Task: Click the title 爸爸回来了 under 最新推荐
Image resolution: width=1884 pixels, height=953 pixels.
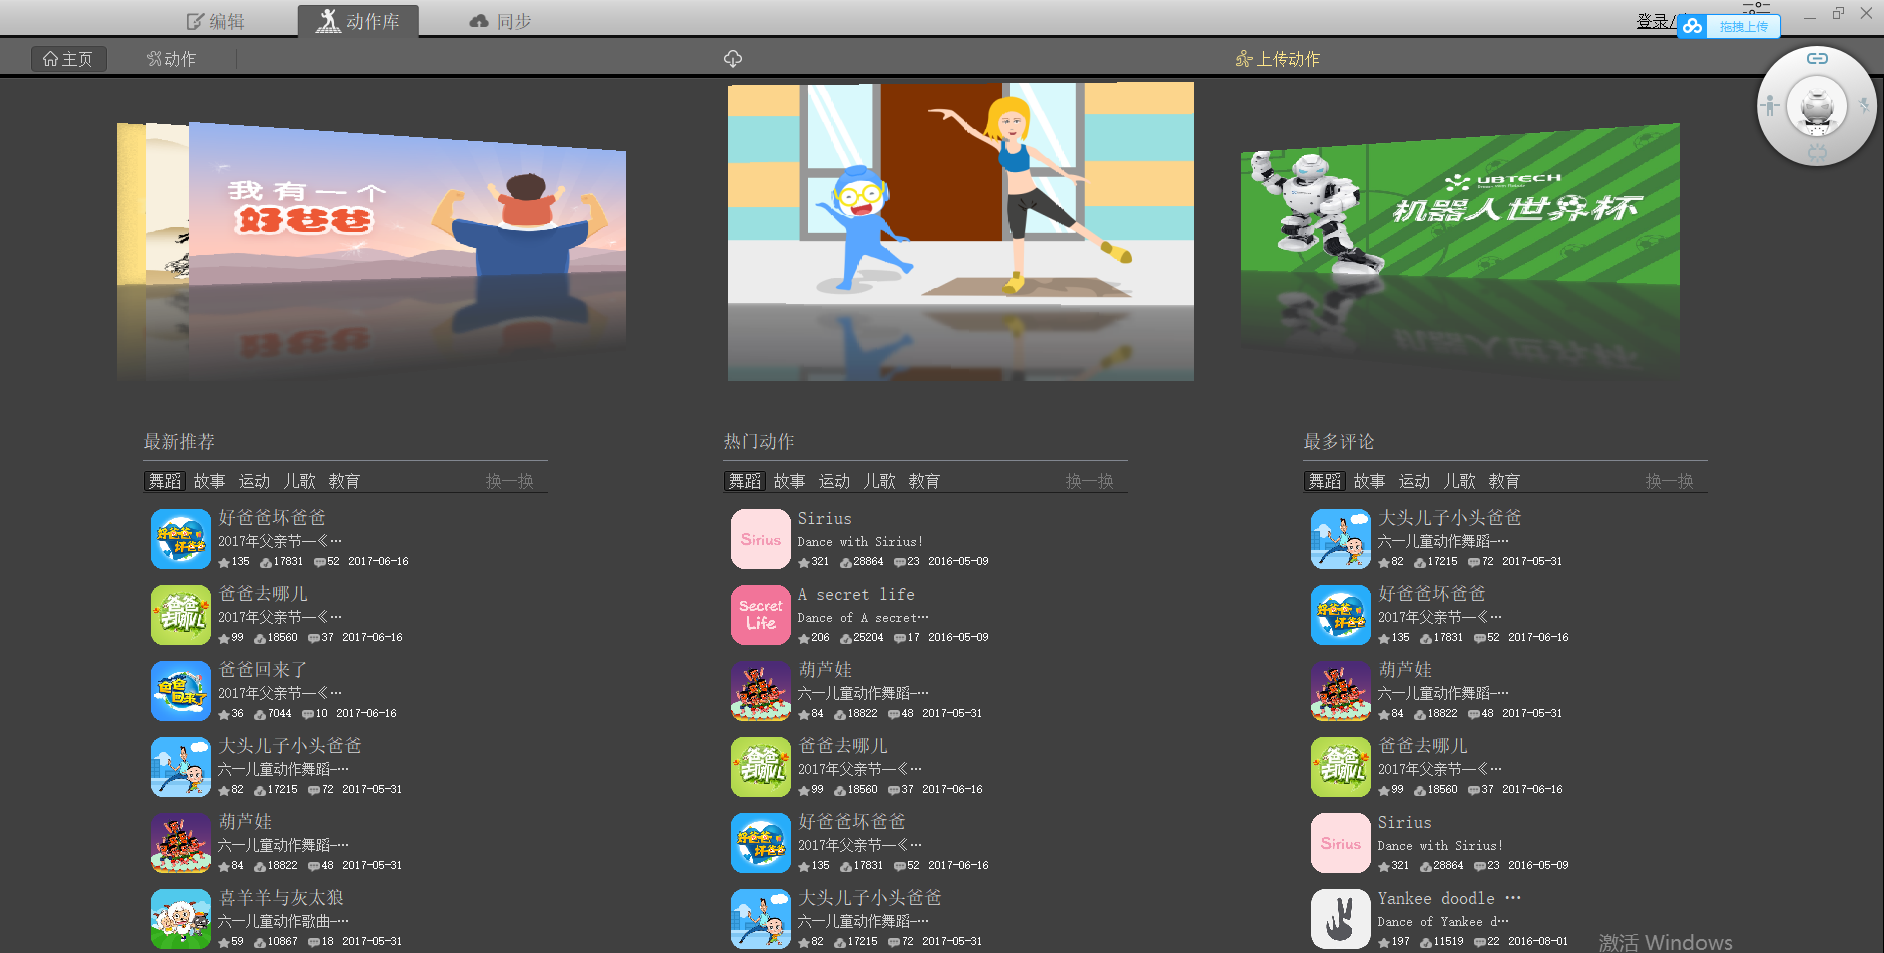Action: (263, 669)
